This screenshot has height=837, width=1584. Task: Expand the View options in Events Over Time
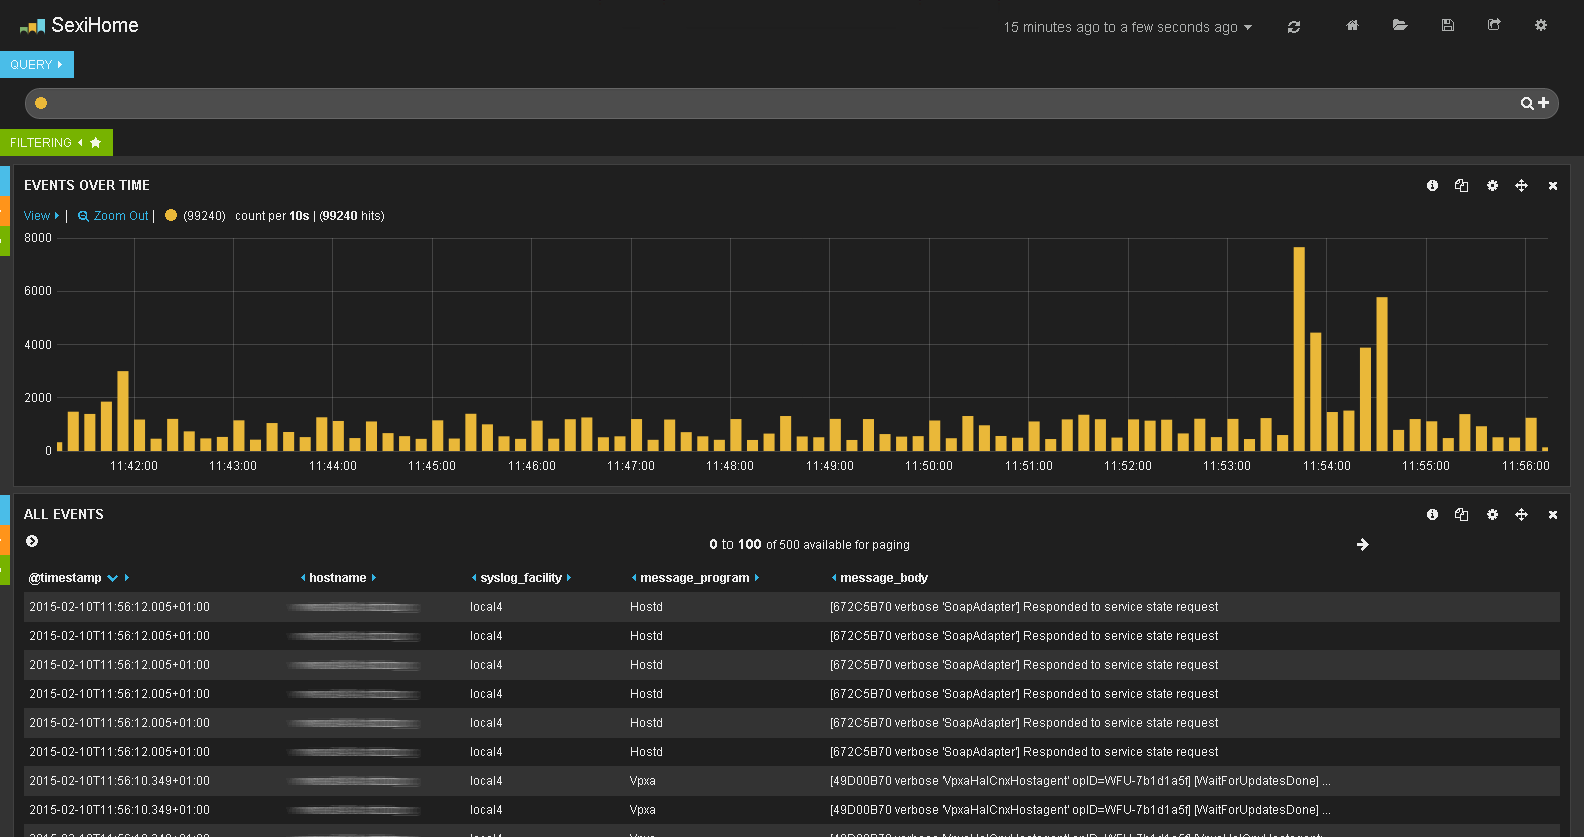[41, 216]
